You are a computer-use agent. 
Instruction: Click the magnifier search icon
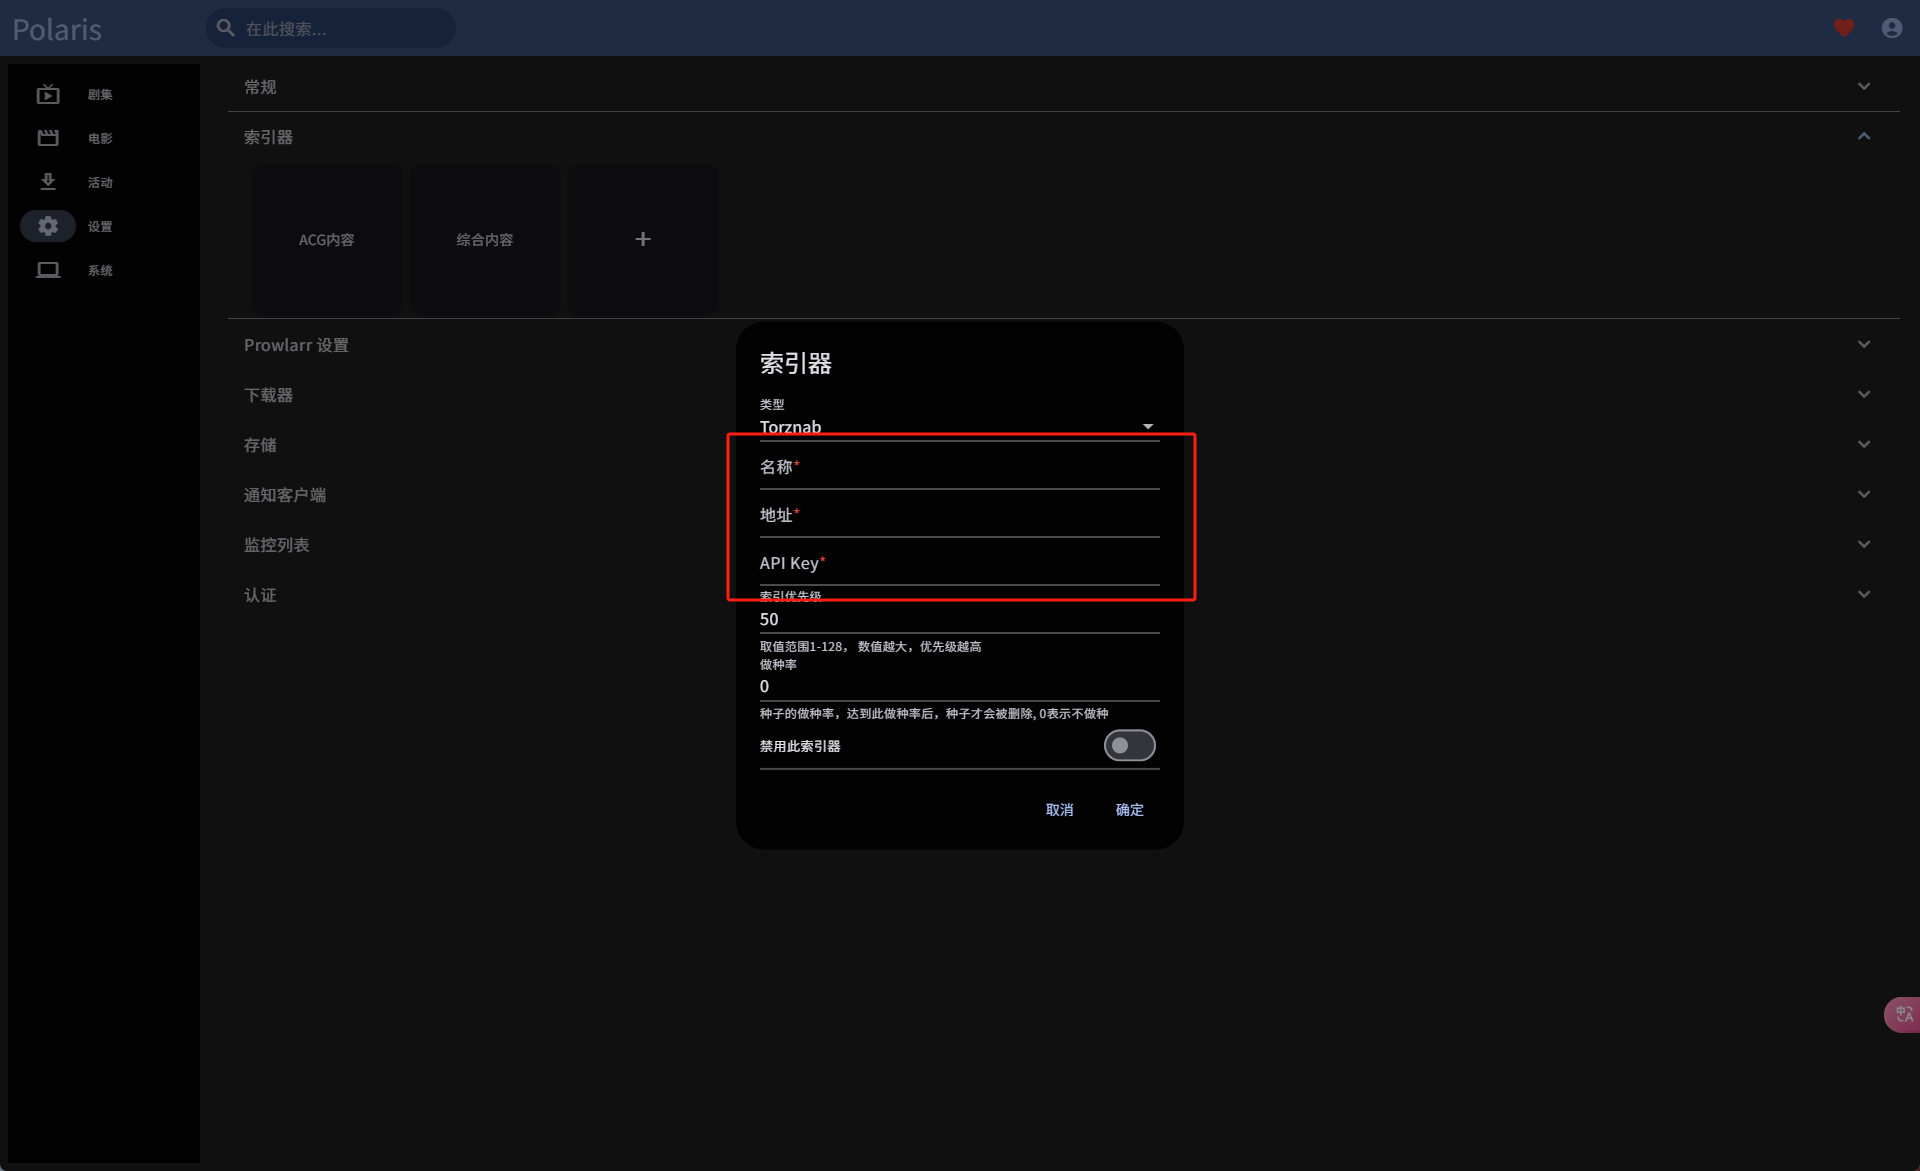pos(226,28)
